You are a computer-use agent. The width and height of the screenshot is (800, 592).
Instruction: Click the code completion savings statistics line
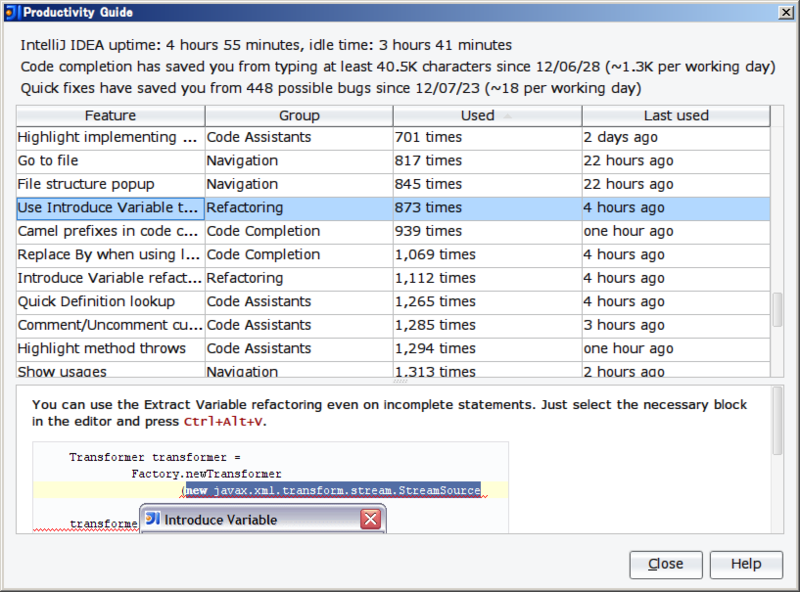coord(398,67)
